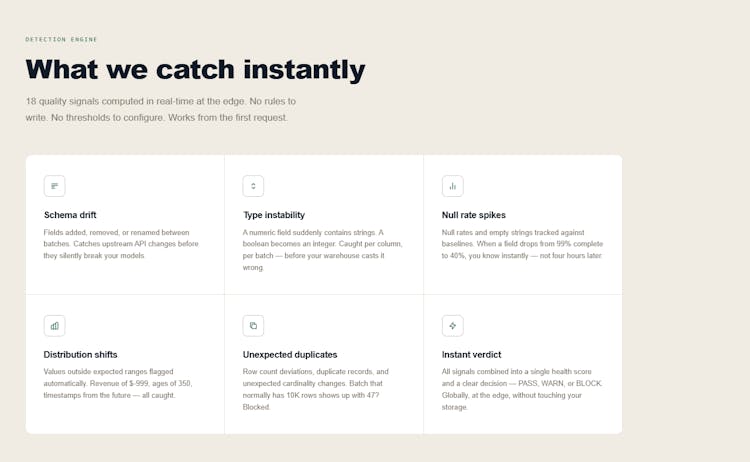Click the Distribution shifts chart icon
The width and height of the screenshot is (750, 462).
55,326
